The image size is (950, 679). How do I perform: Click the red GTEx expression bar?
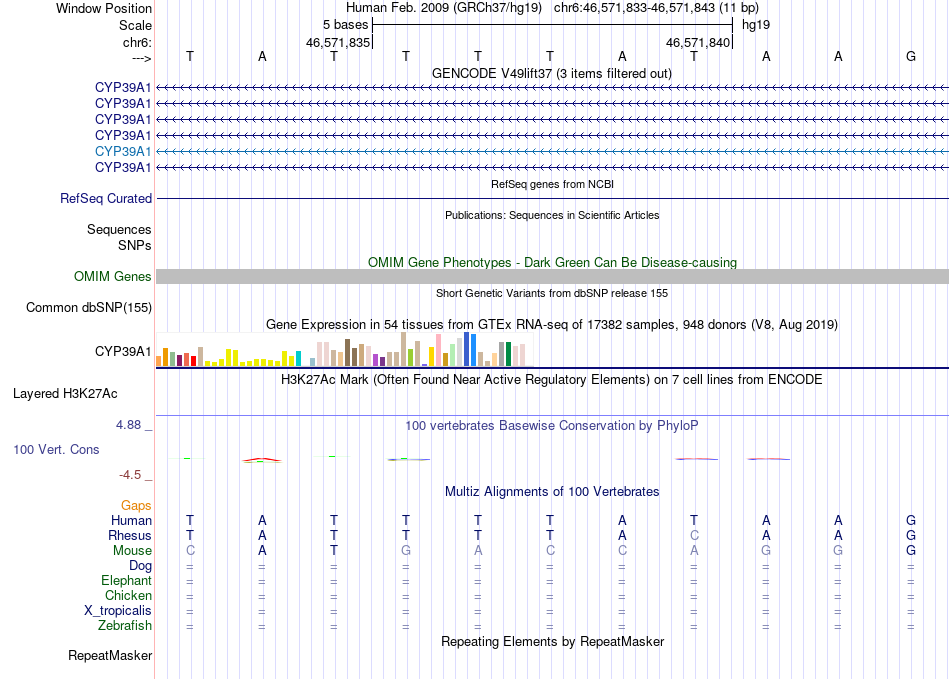click(x=193, y=360)
